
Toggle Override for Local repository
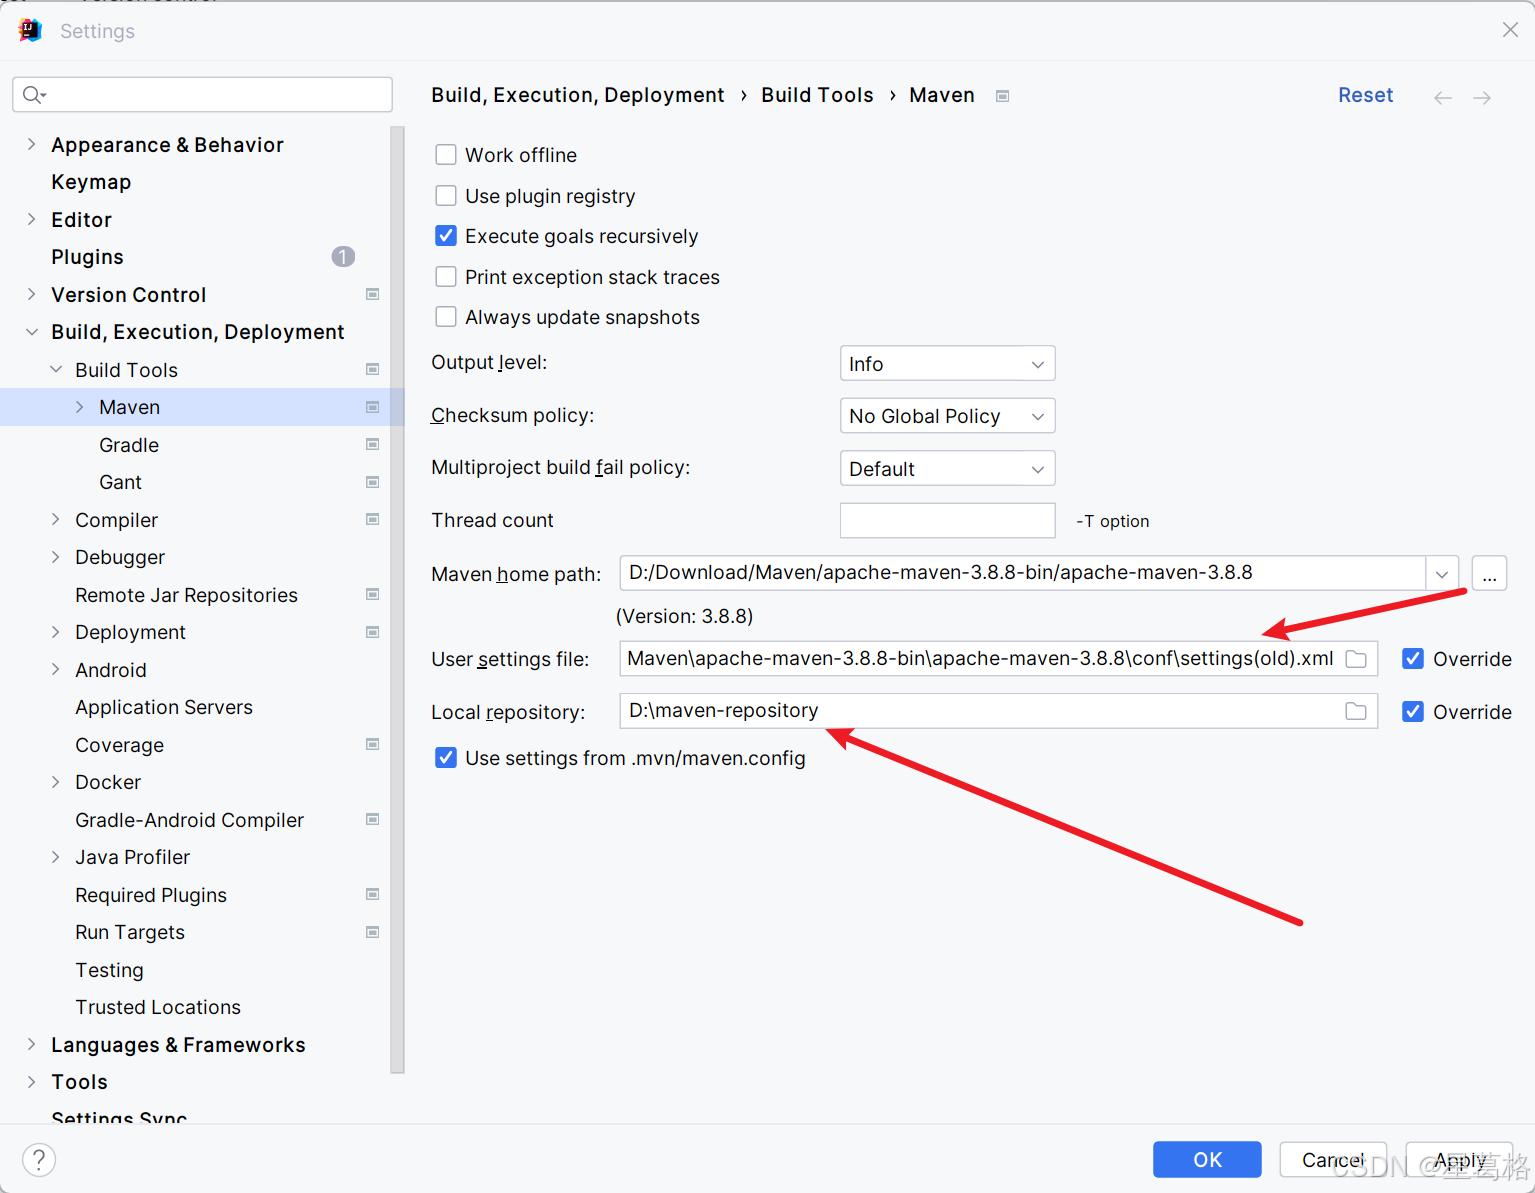coord(1413,712)
